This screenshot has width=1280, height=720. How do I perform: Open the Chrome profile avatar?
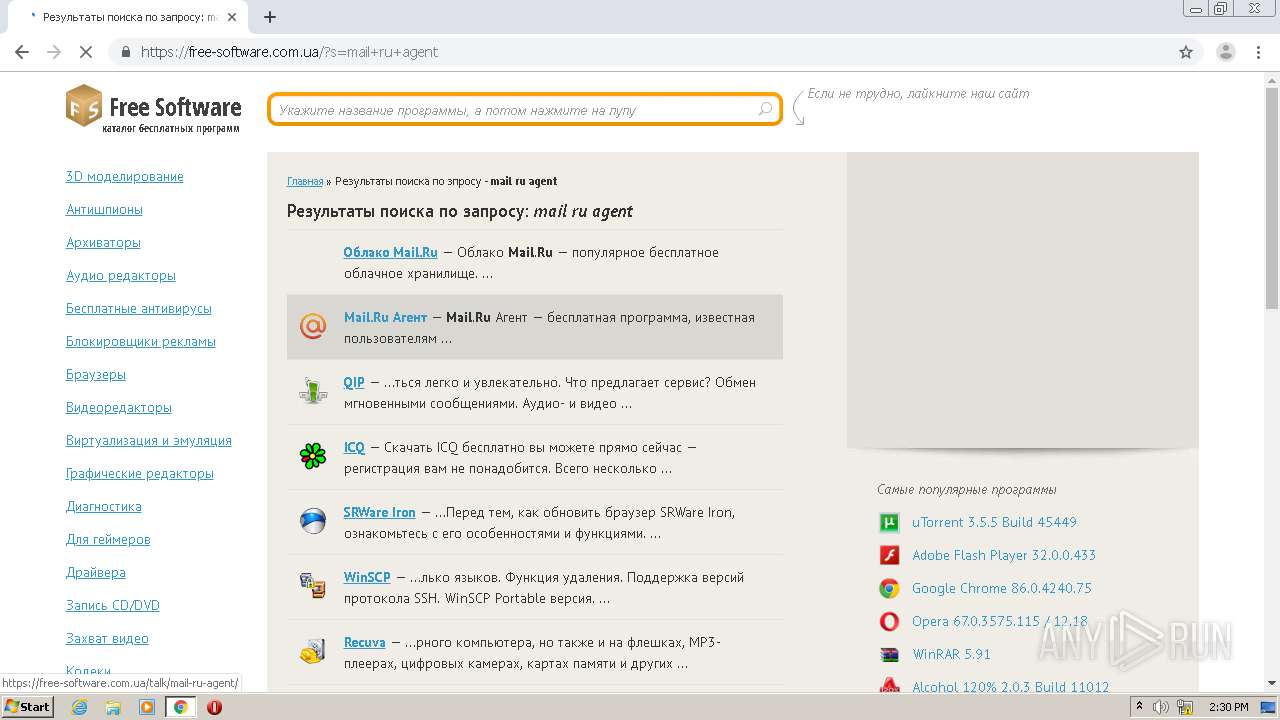pyautogui.click(x=1225, y=52)
